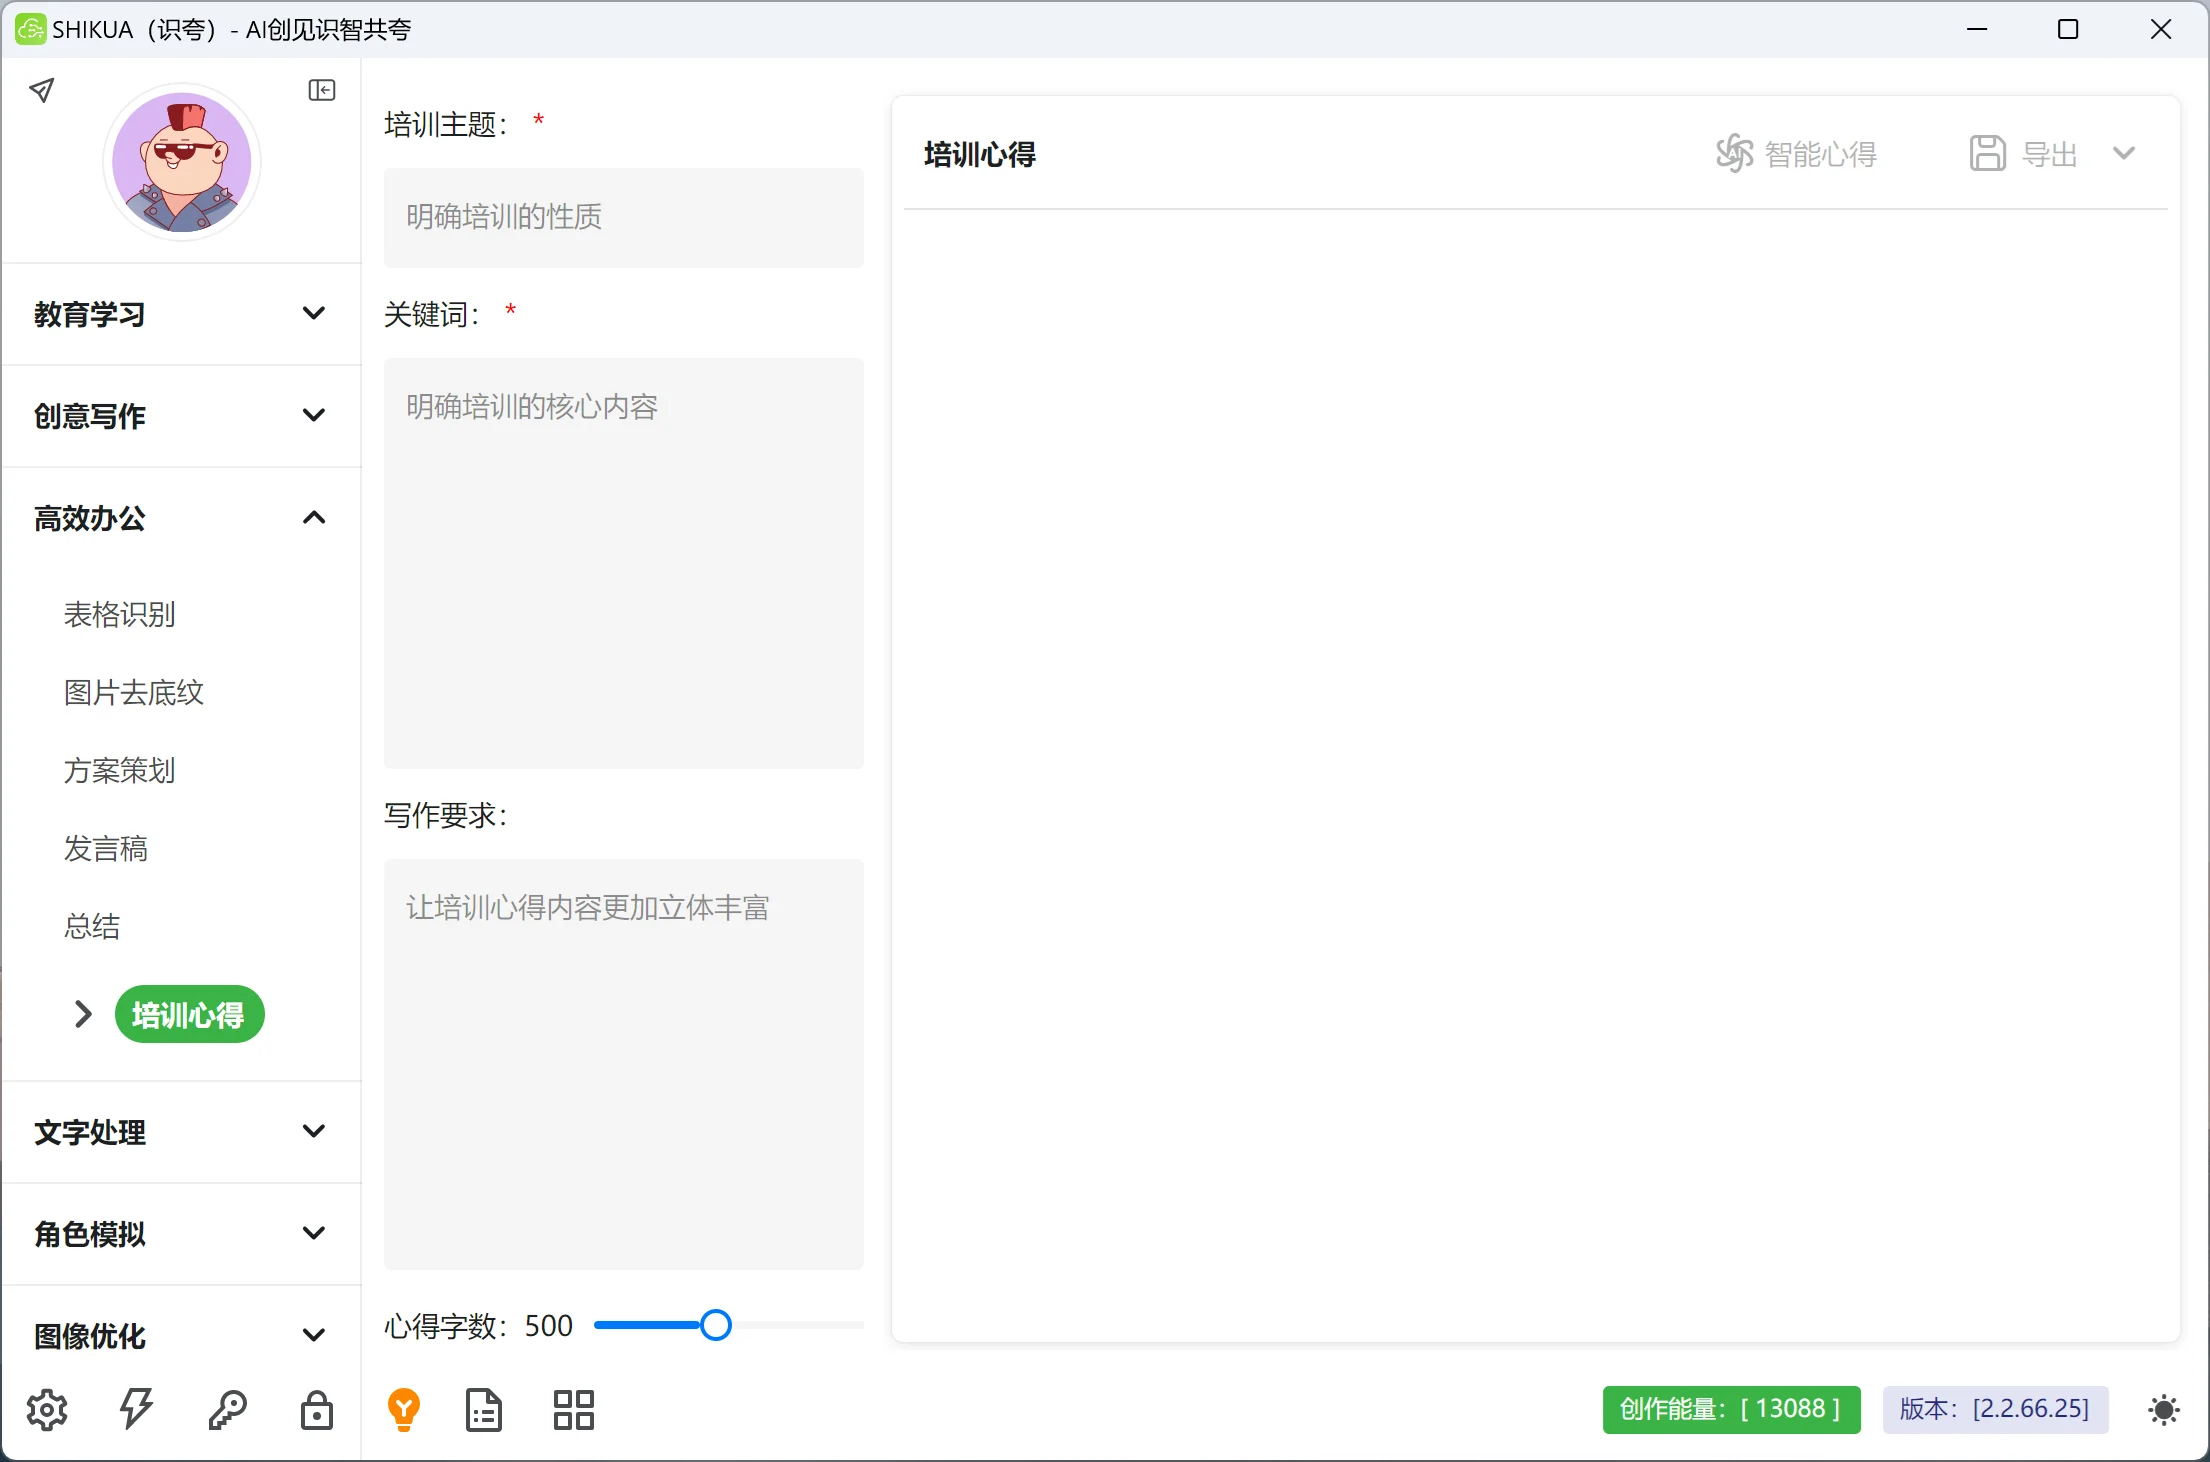Click the padlock icon
The height and width of the screenshot is (1462, 2210).
point(317,1410)
